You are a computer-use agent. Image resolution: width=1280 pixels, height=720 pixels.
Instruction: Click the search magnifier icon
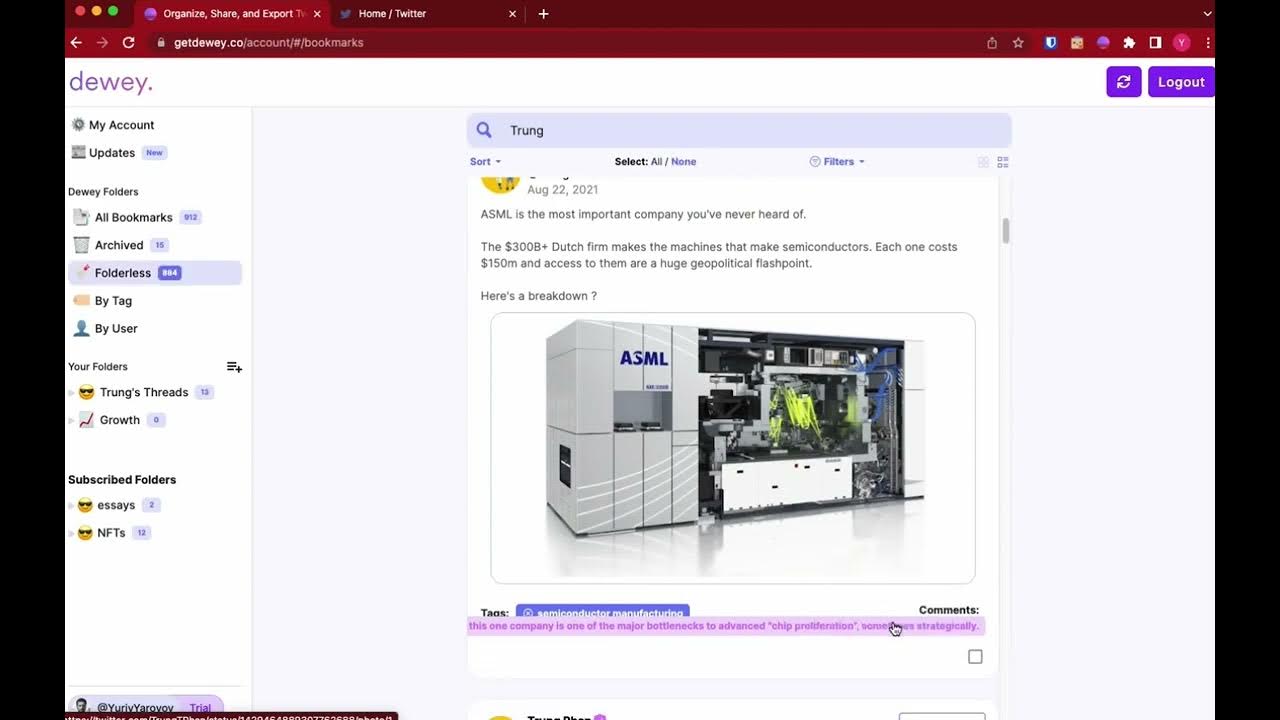484,130
